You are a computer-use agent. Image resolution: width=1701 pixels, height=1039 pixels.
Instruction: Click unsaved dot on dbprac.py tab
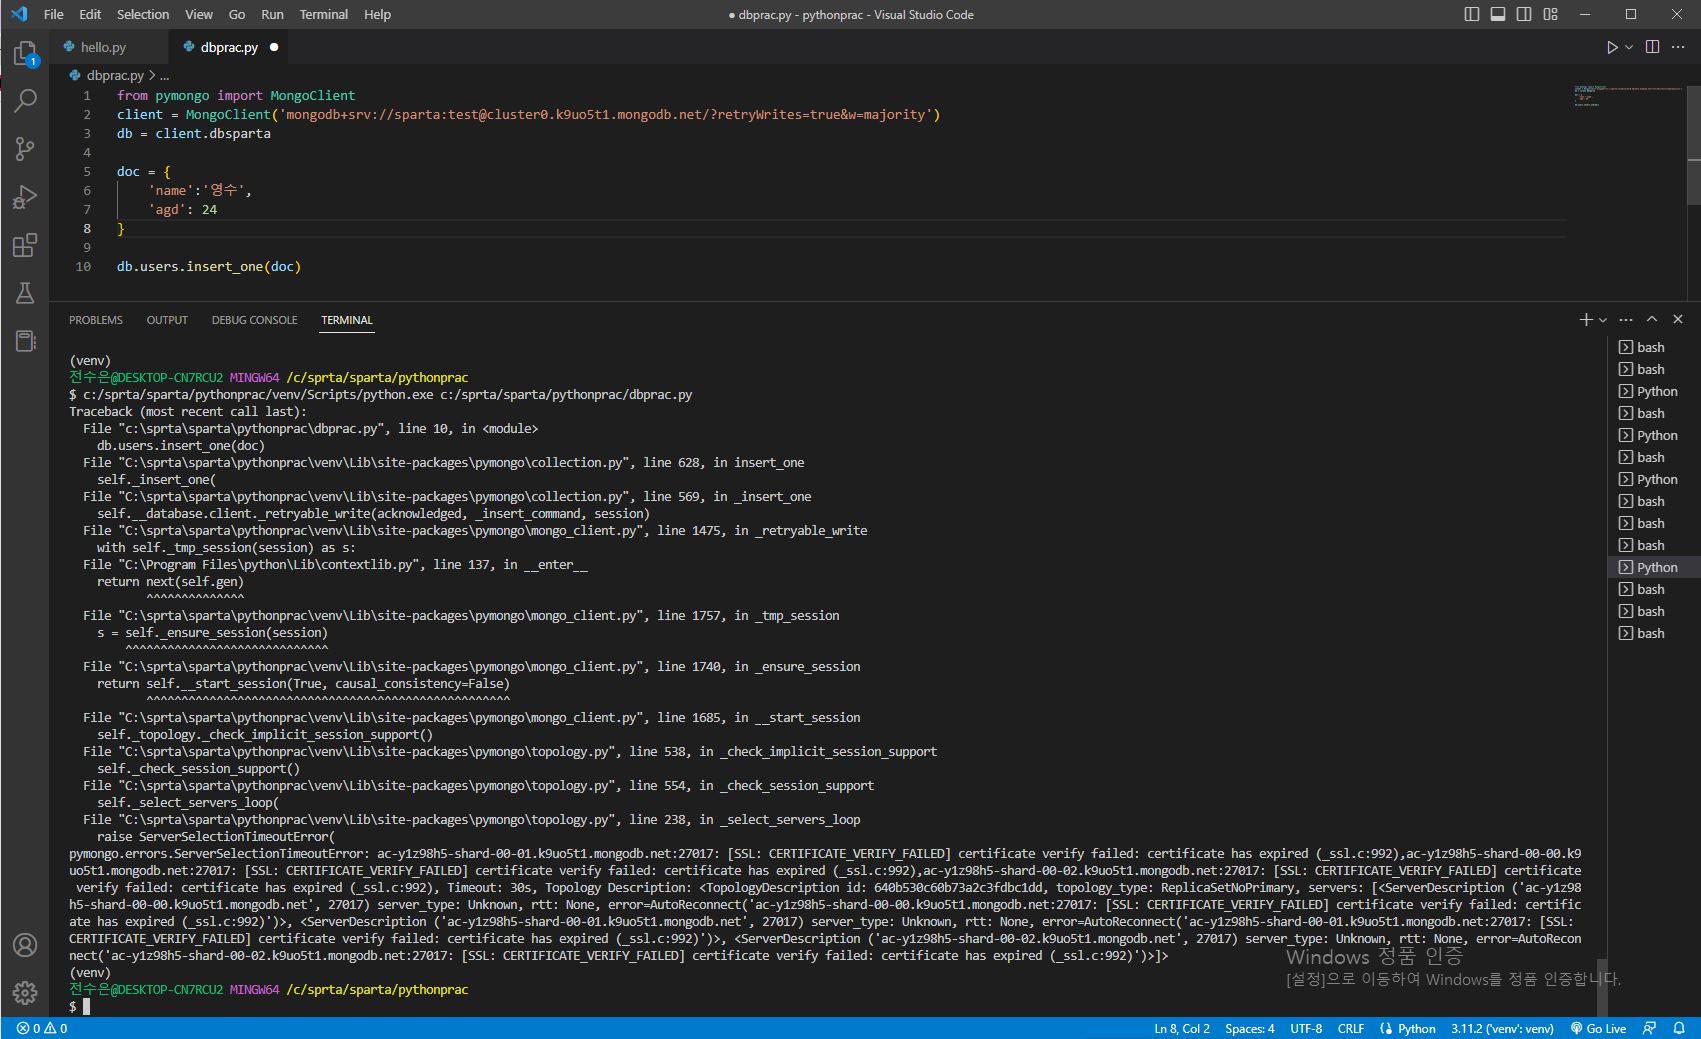274,47
